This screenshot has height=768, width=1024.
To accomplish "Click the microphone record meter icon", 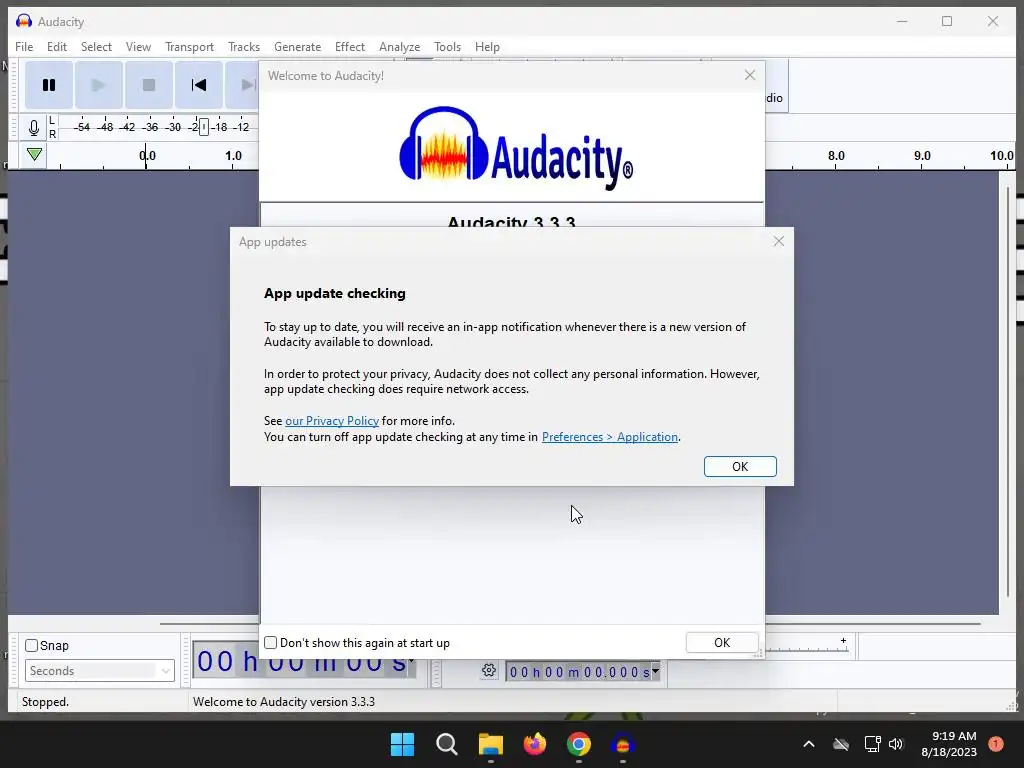I will point(34,127).
